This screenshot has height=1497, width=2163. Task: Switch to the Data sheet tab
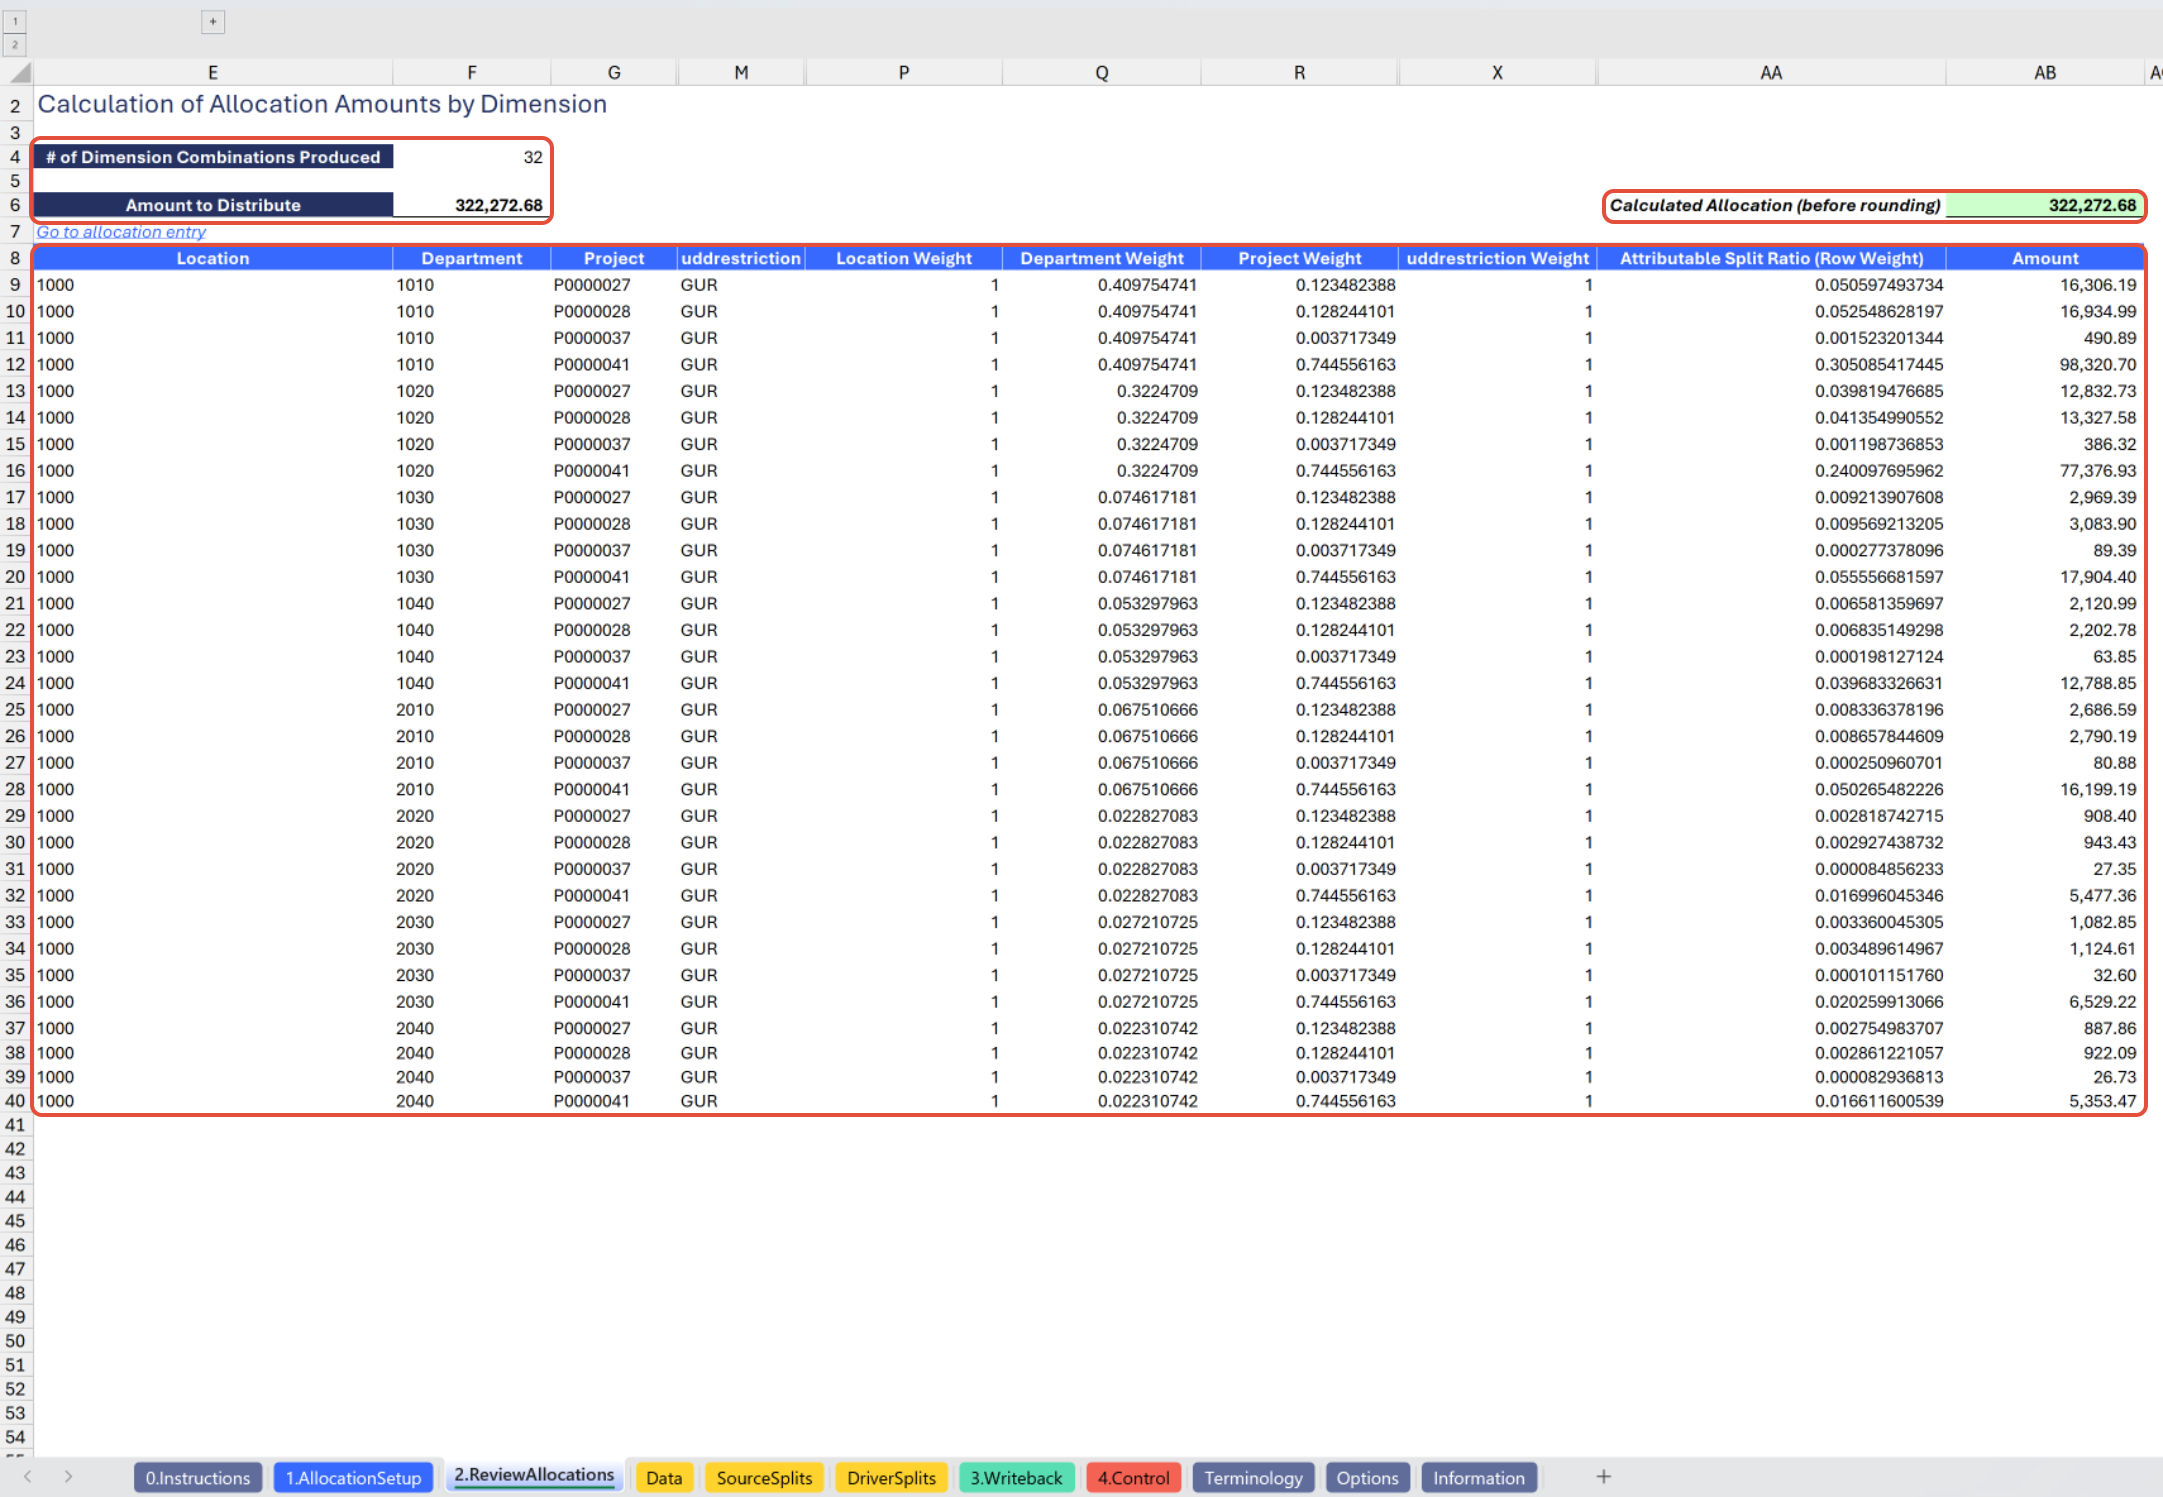tap(663, 1478)
